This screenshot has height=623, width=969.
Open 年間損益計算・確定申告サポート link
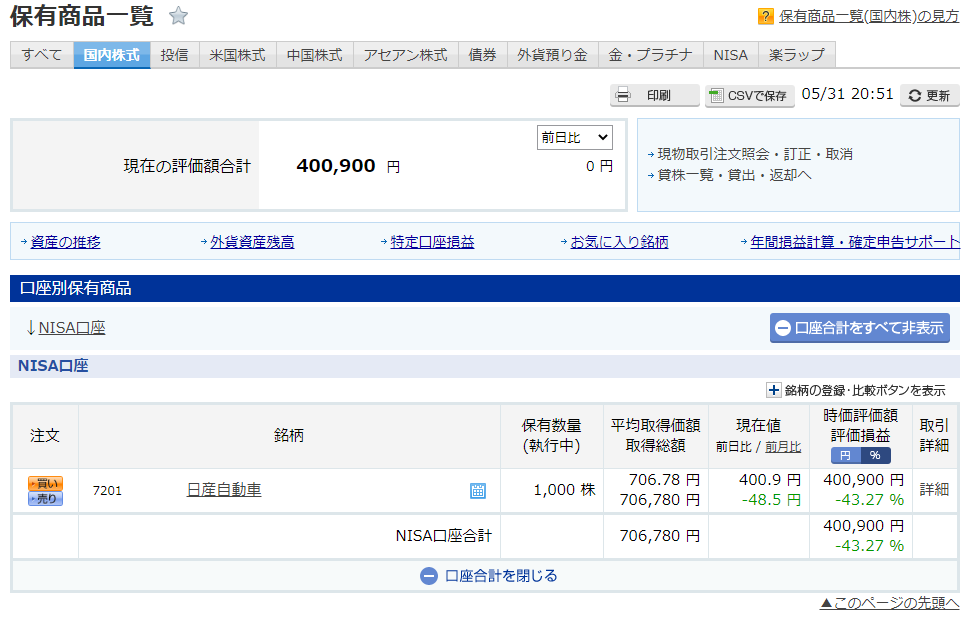[855, 242]
